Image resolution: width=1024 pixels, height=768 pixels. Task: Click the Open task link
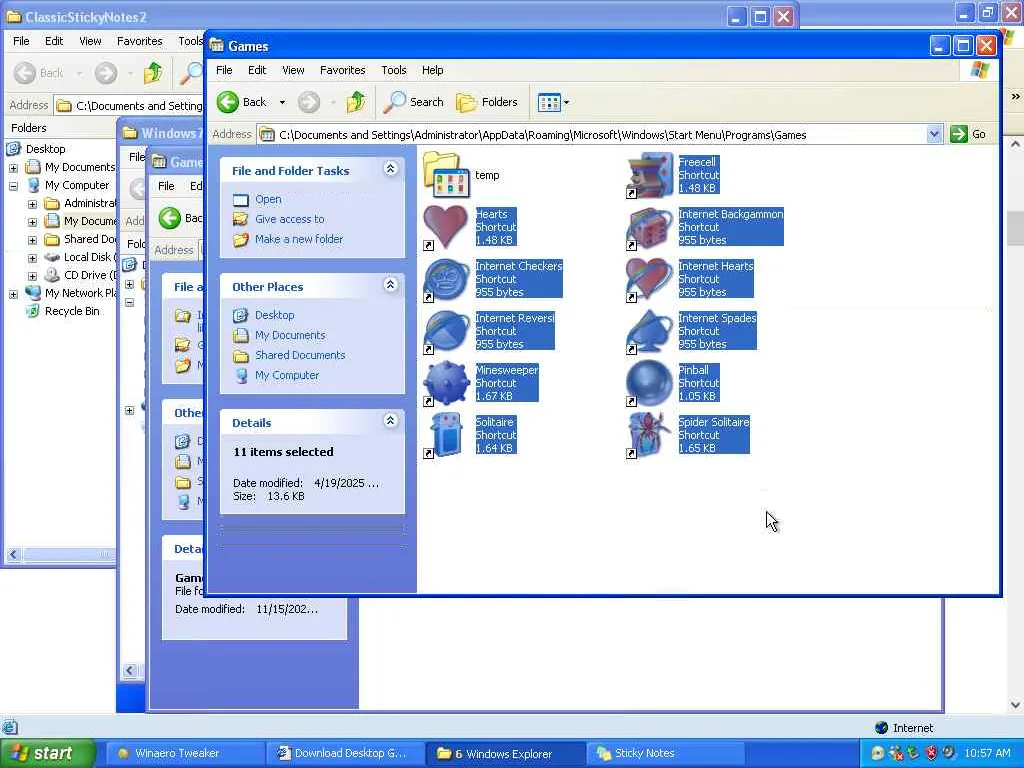(x=268, y=199)
